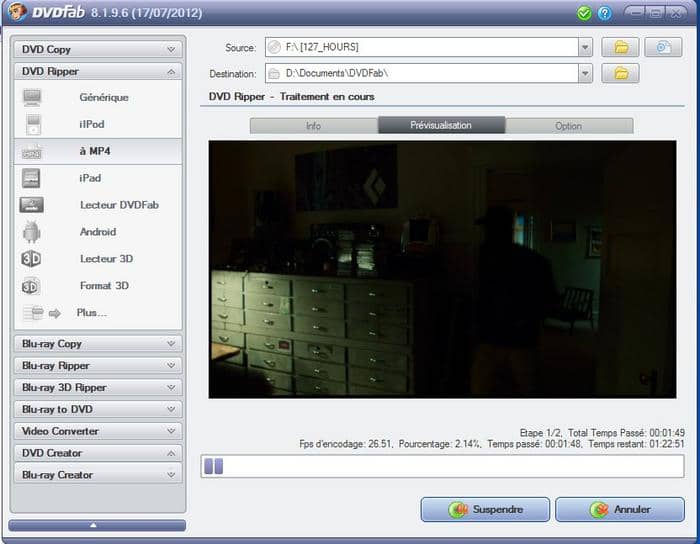Browse destination folder icon
Viewport: 700px width, 544px height.
coord(620,73)
